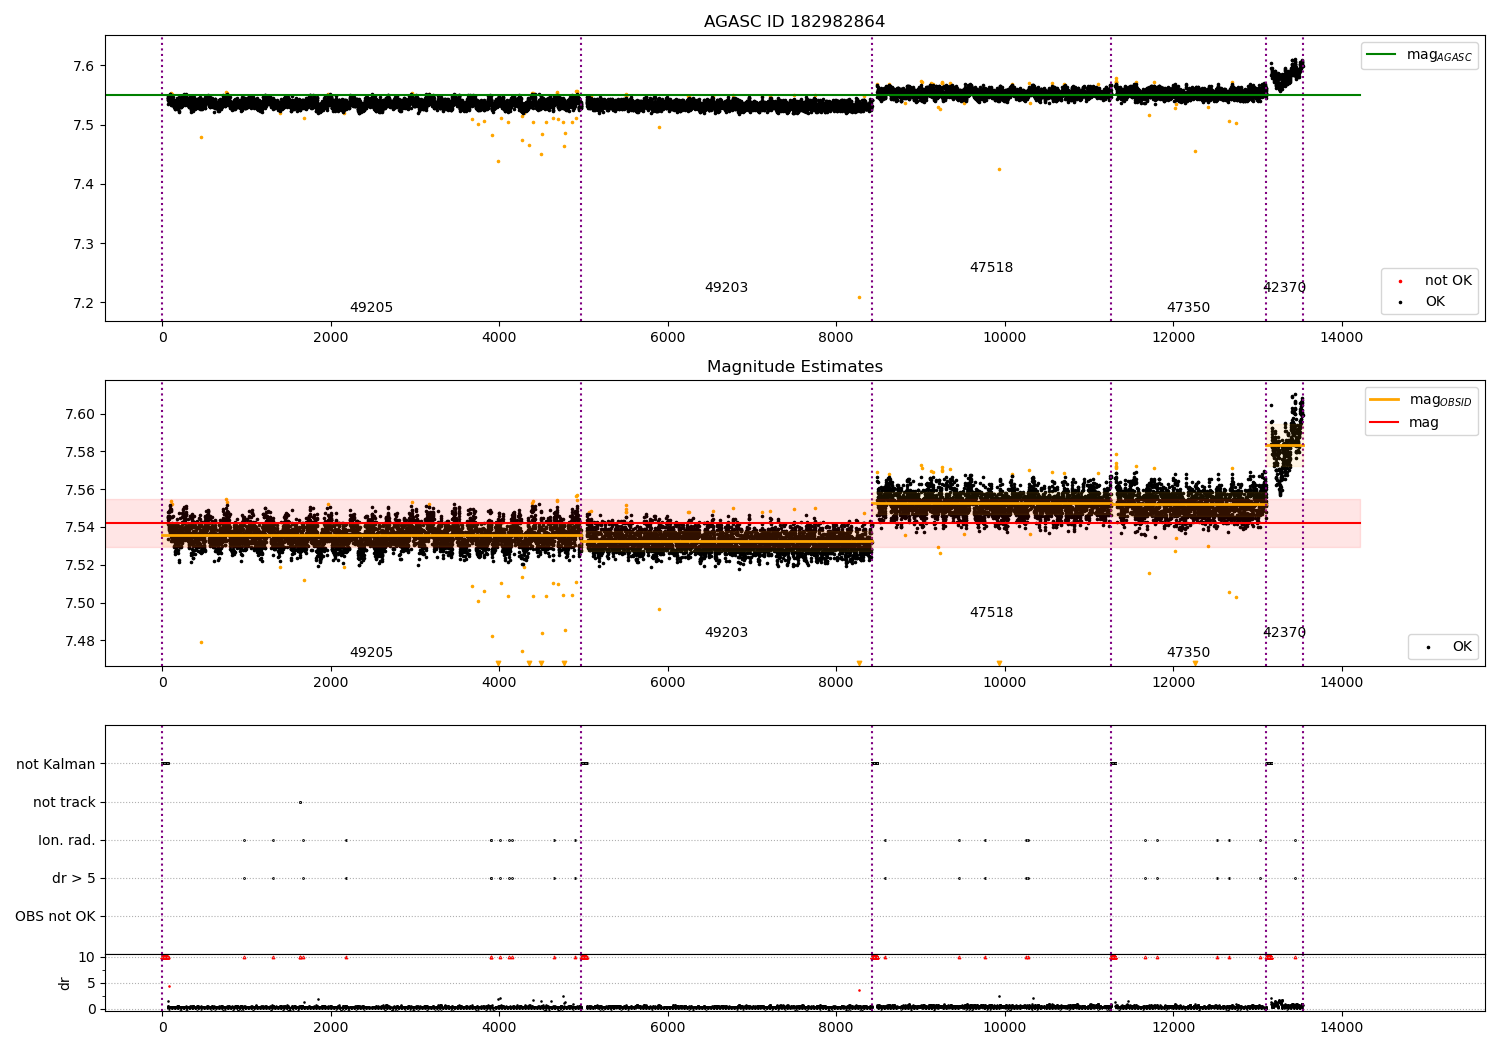Click the 7.2 y-axis tick label
This screenshot has height=1050, width=1500.
[x=85, y=303]
